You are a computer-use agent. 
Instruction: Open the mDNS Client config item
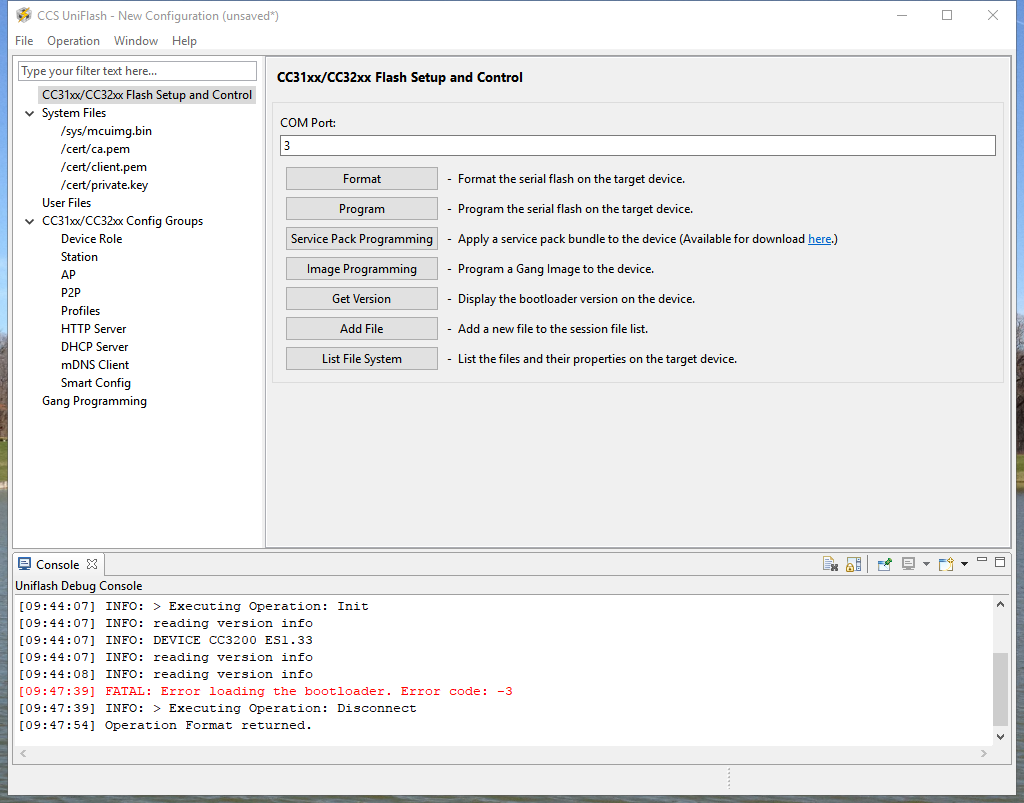coord(95,365)
